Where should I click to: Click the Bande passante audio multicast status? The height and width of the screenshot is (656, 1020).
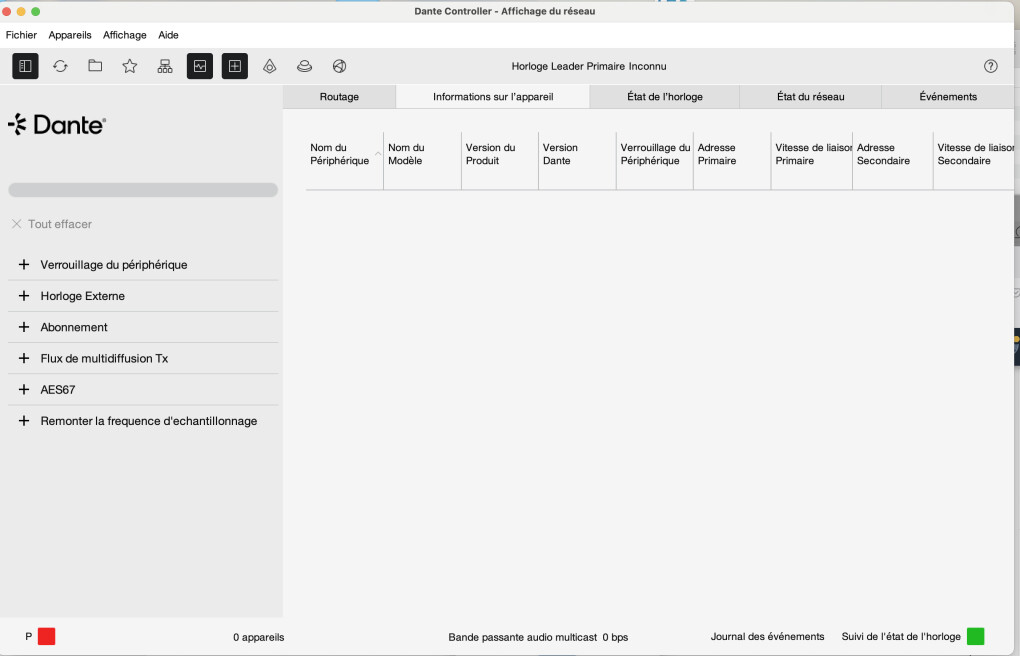[x=538, y=637]
